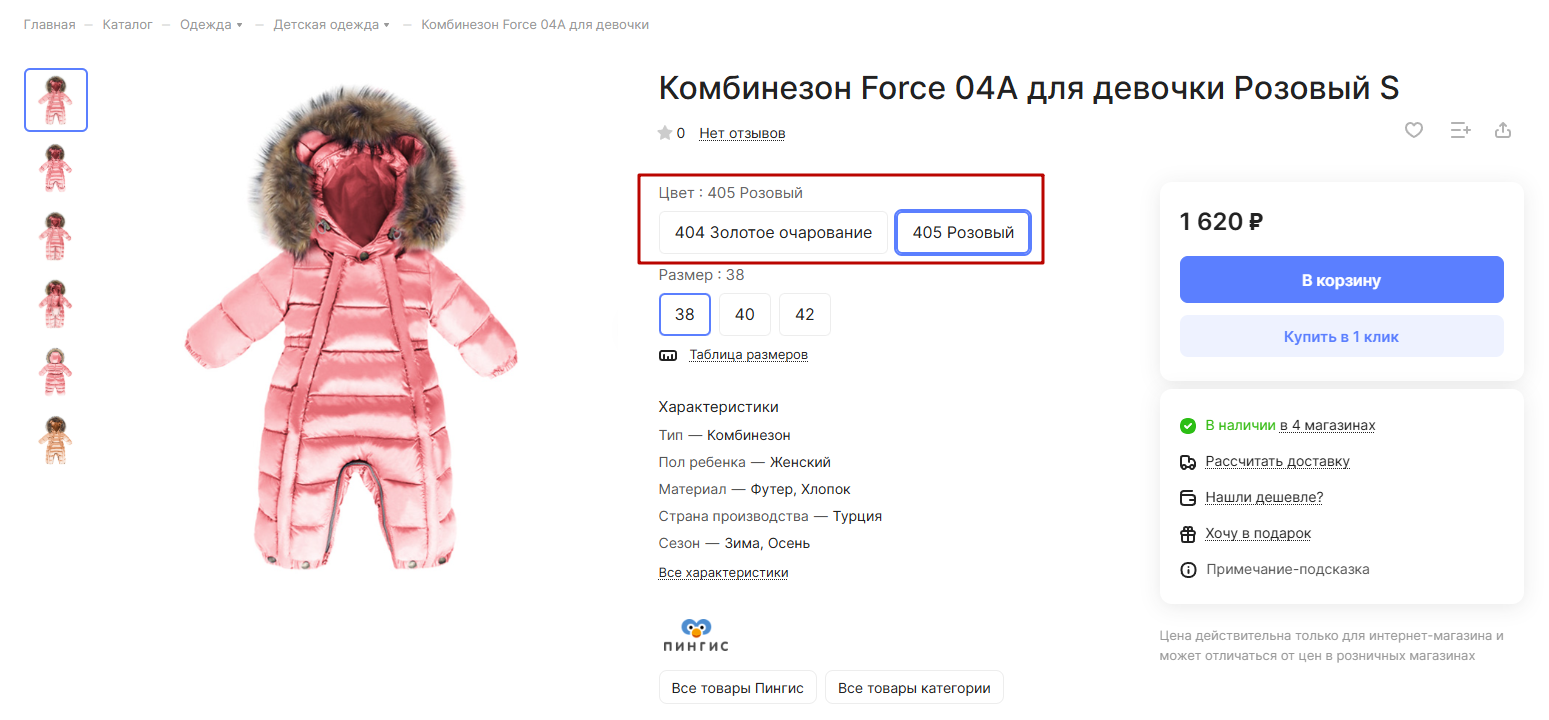Expand the Детская одежда breadcrumb dropdown
The height and width of the screenshot is (720, 1549).
387,25
